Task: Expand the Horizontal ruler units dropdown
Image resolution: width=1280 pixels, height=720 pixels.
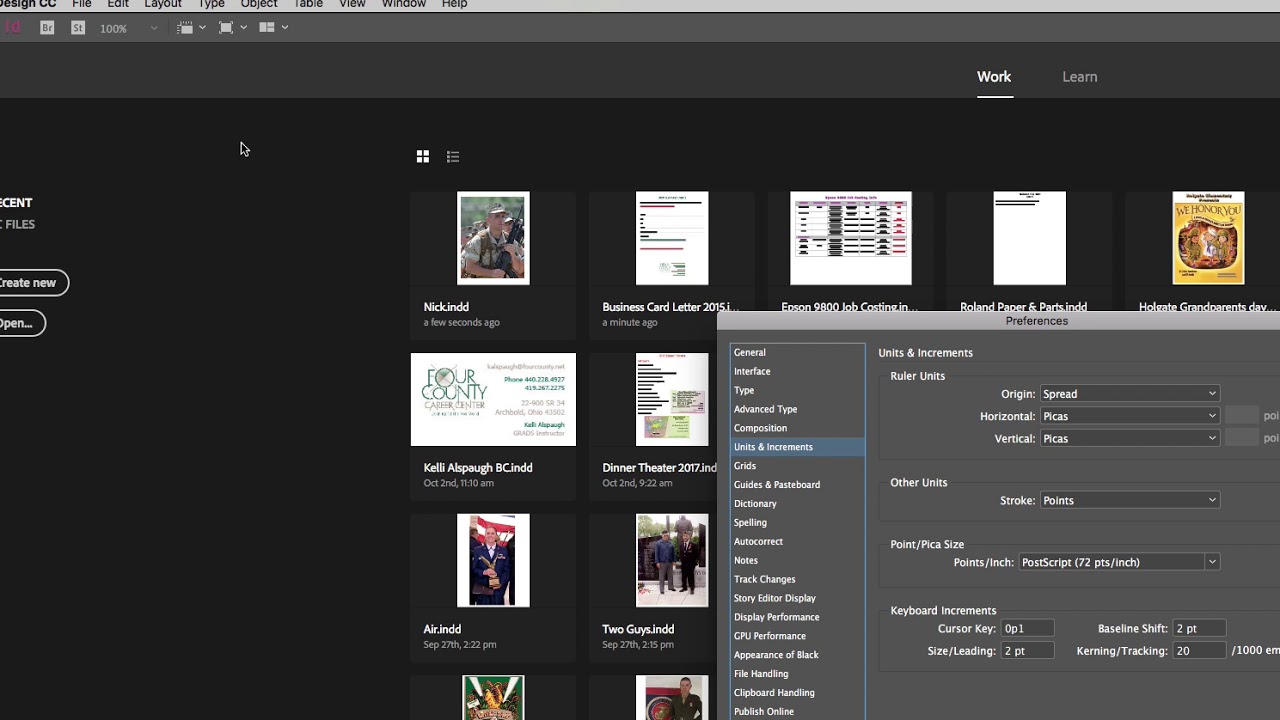Action: 1130,416
